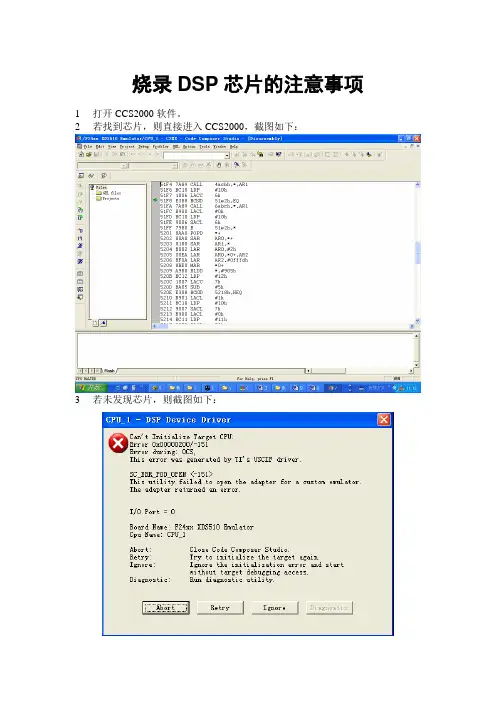The image size is (496, 702).
Task: Close the CPU_1 DSP Device Driver dialog
Action: click(384, 419)
